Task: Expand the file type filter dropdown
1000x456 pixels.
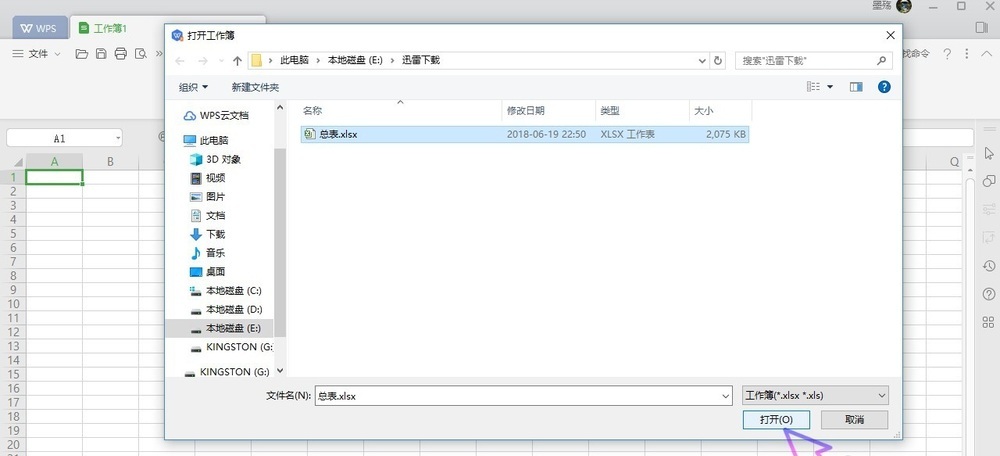Action: tap(881, 395)
